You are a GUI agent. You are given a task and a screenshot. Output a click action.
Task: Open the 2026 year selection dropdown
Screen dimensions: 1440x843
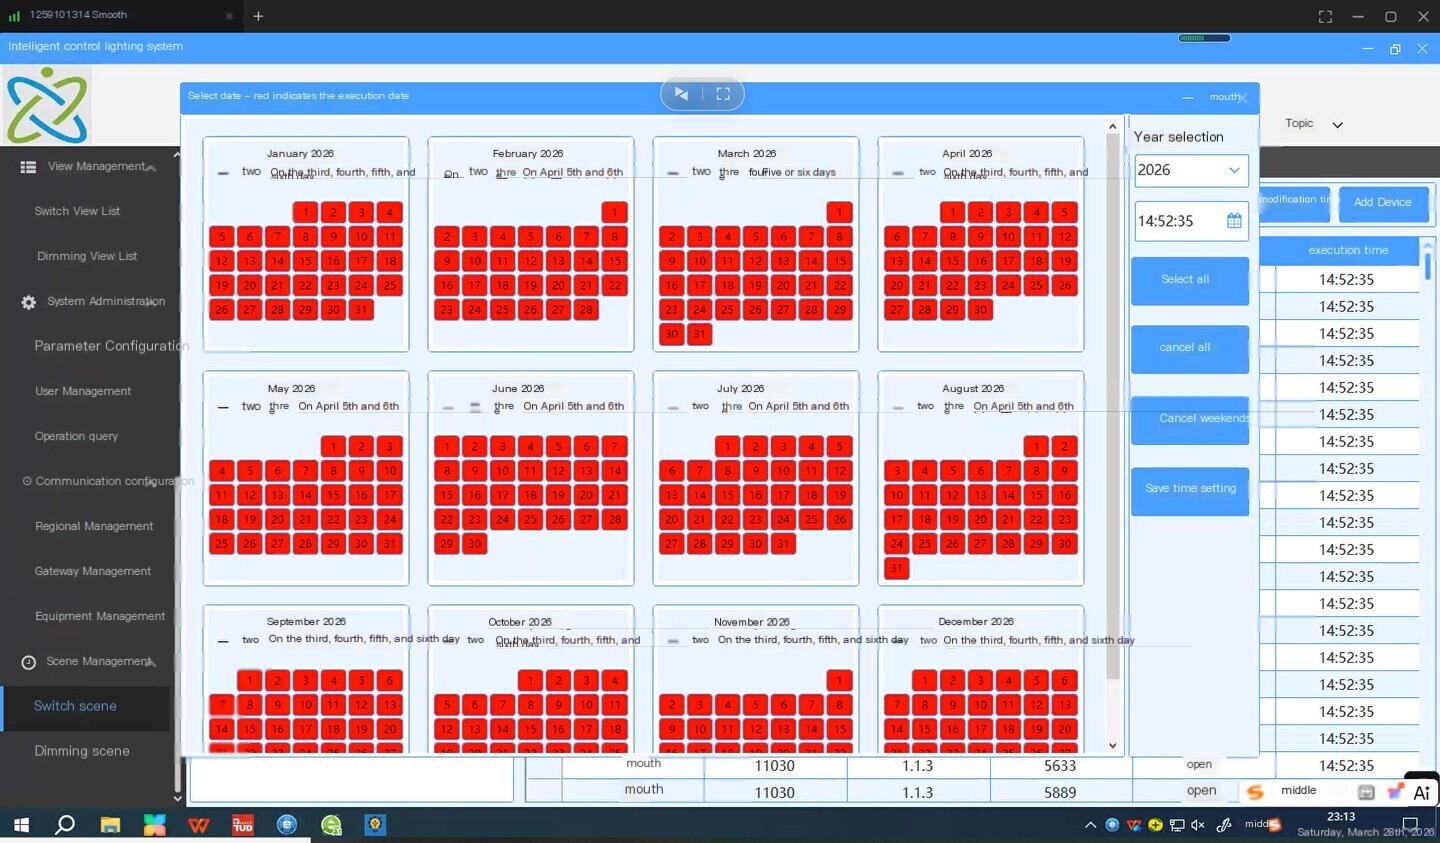click(x=1191, y=170)
